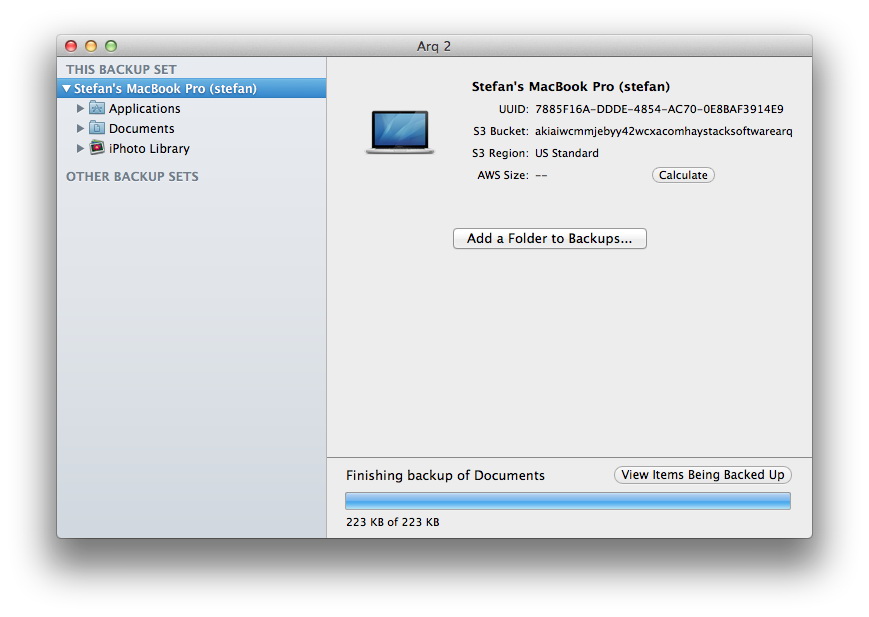
Task: Click Add a Folder to Backups button
Action: coord(549,238)
